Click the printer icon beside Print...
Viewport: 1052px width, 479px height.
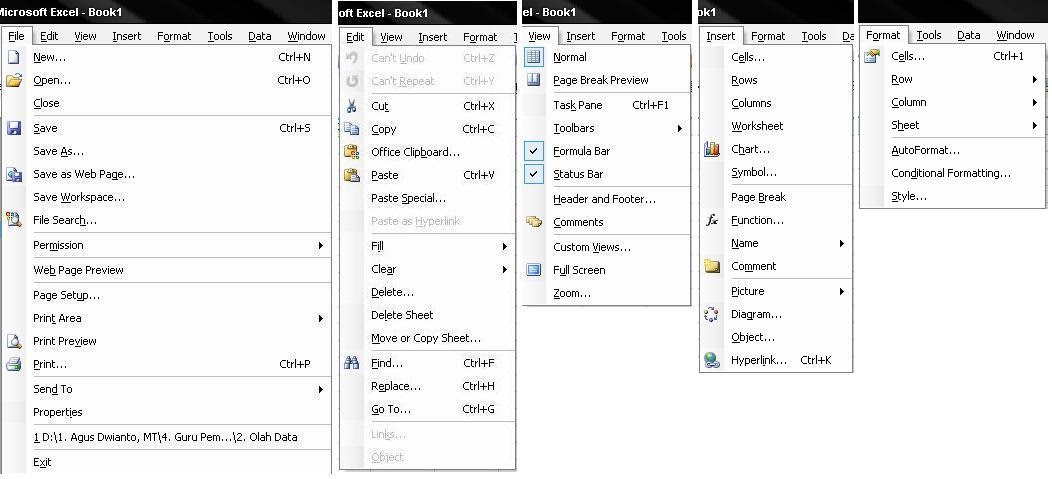[14, 364]
